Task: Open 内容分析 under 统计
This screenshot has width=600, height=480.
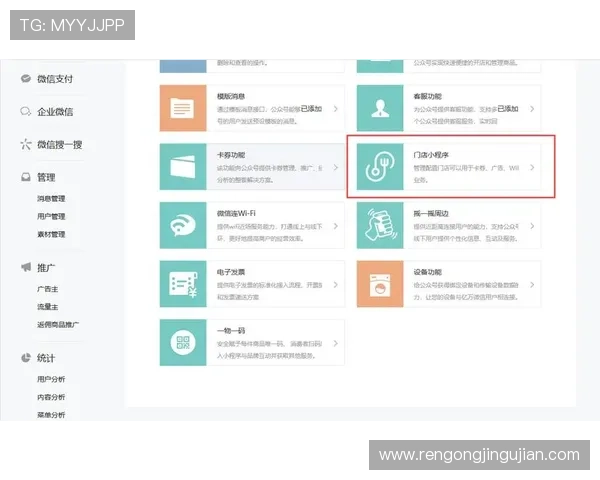Action: click(x=51, y=397)
